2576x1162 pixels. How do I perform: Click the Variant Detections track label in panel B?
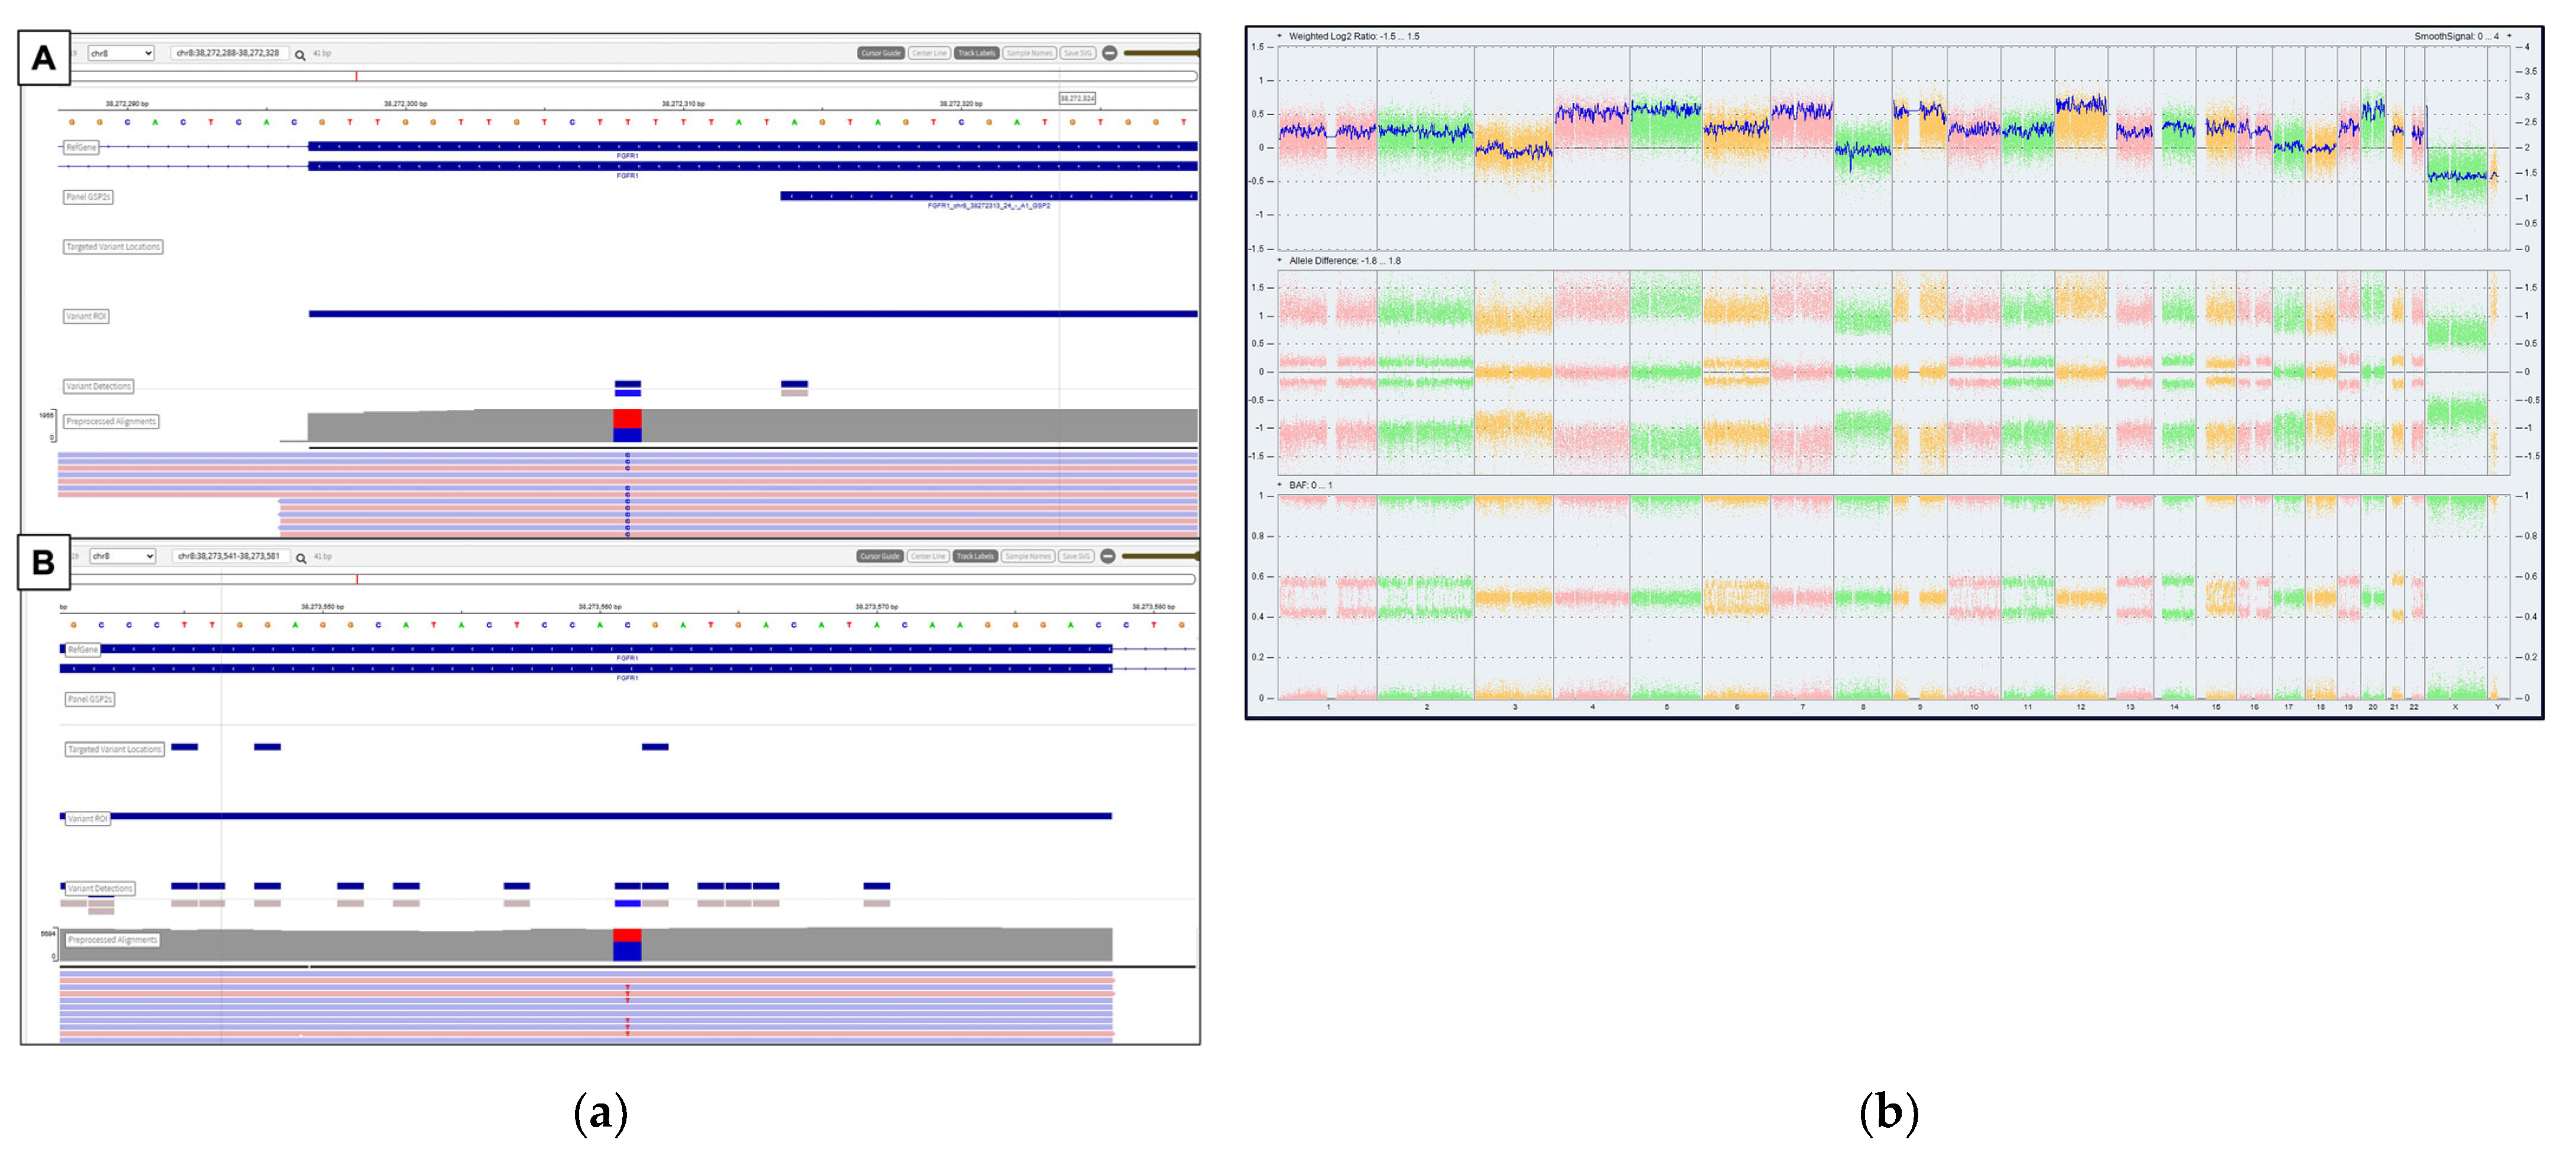click(x=99, y=888)
